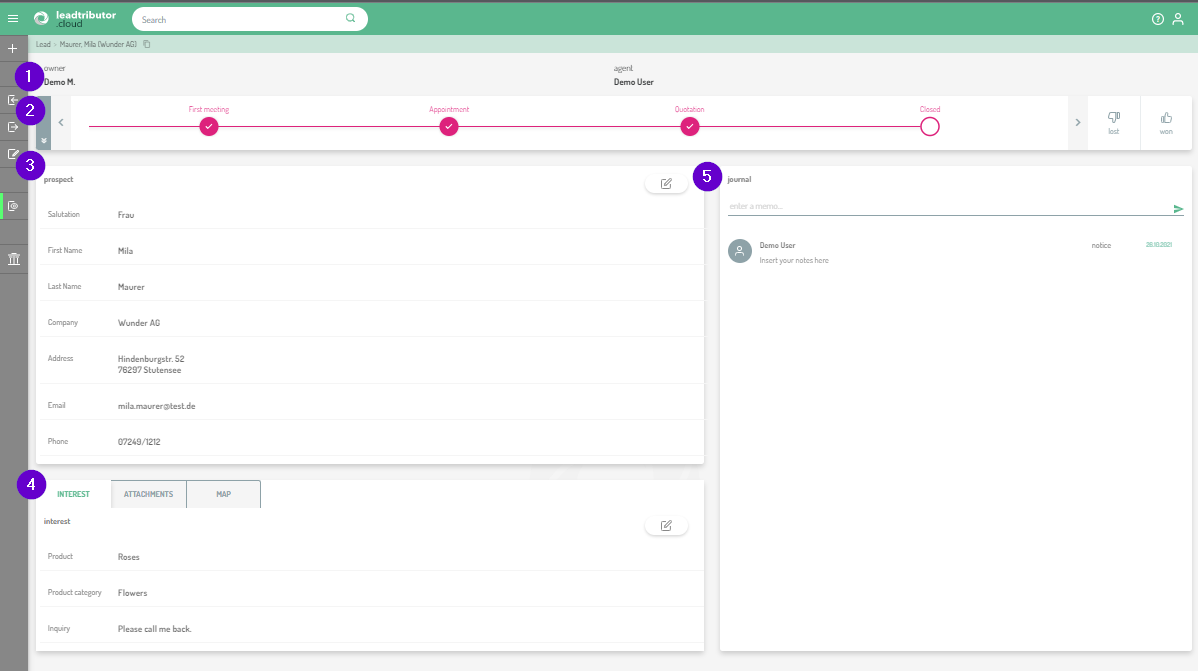
Task: Send the journal memo with the arrow icon
Action: pos(1178,209)
